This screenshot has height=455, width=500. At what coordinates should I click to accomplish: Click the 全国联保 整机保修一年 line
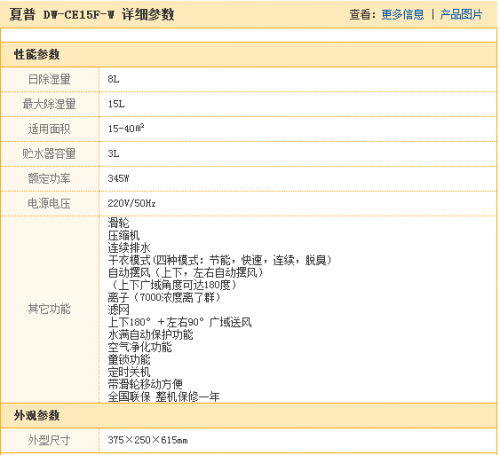(x=164, y=397)
